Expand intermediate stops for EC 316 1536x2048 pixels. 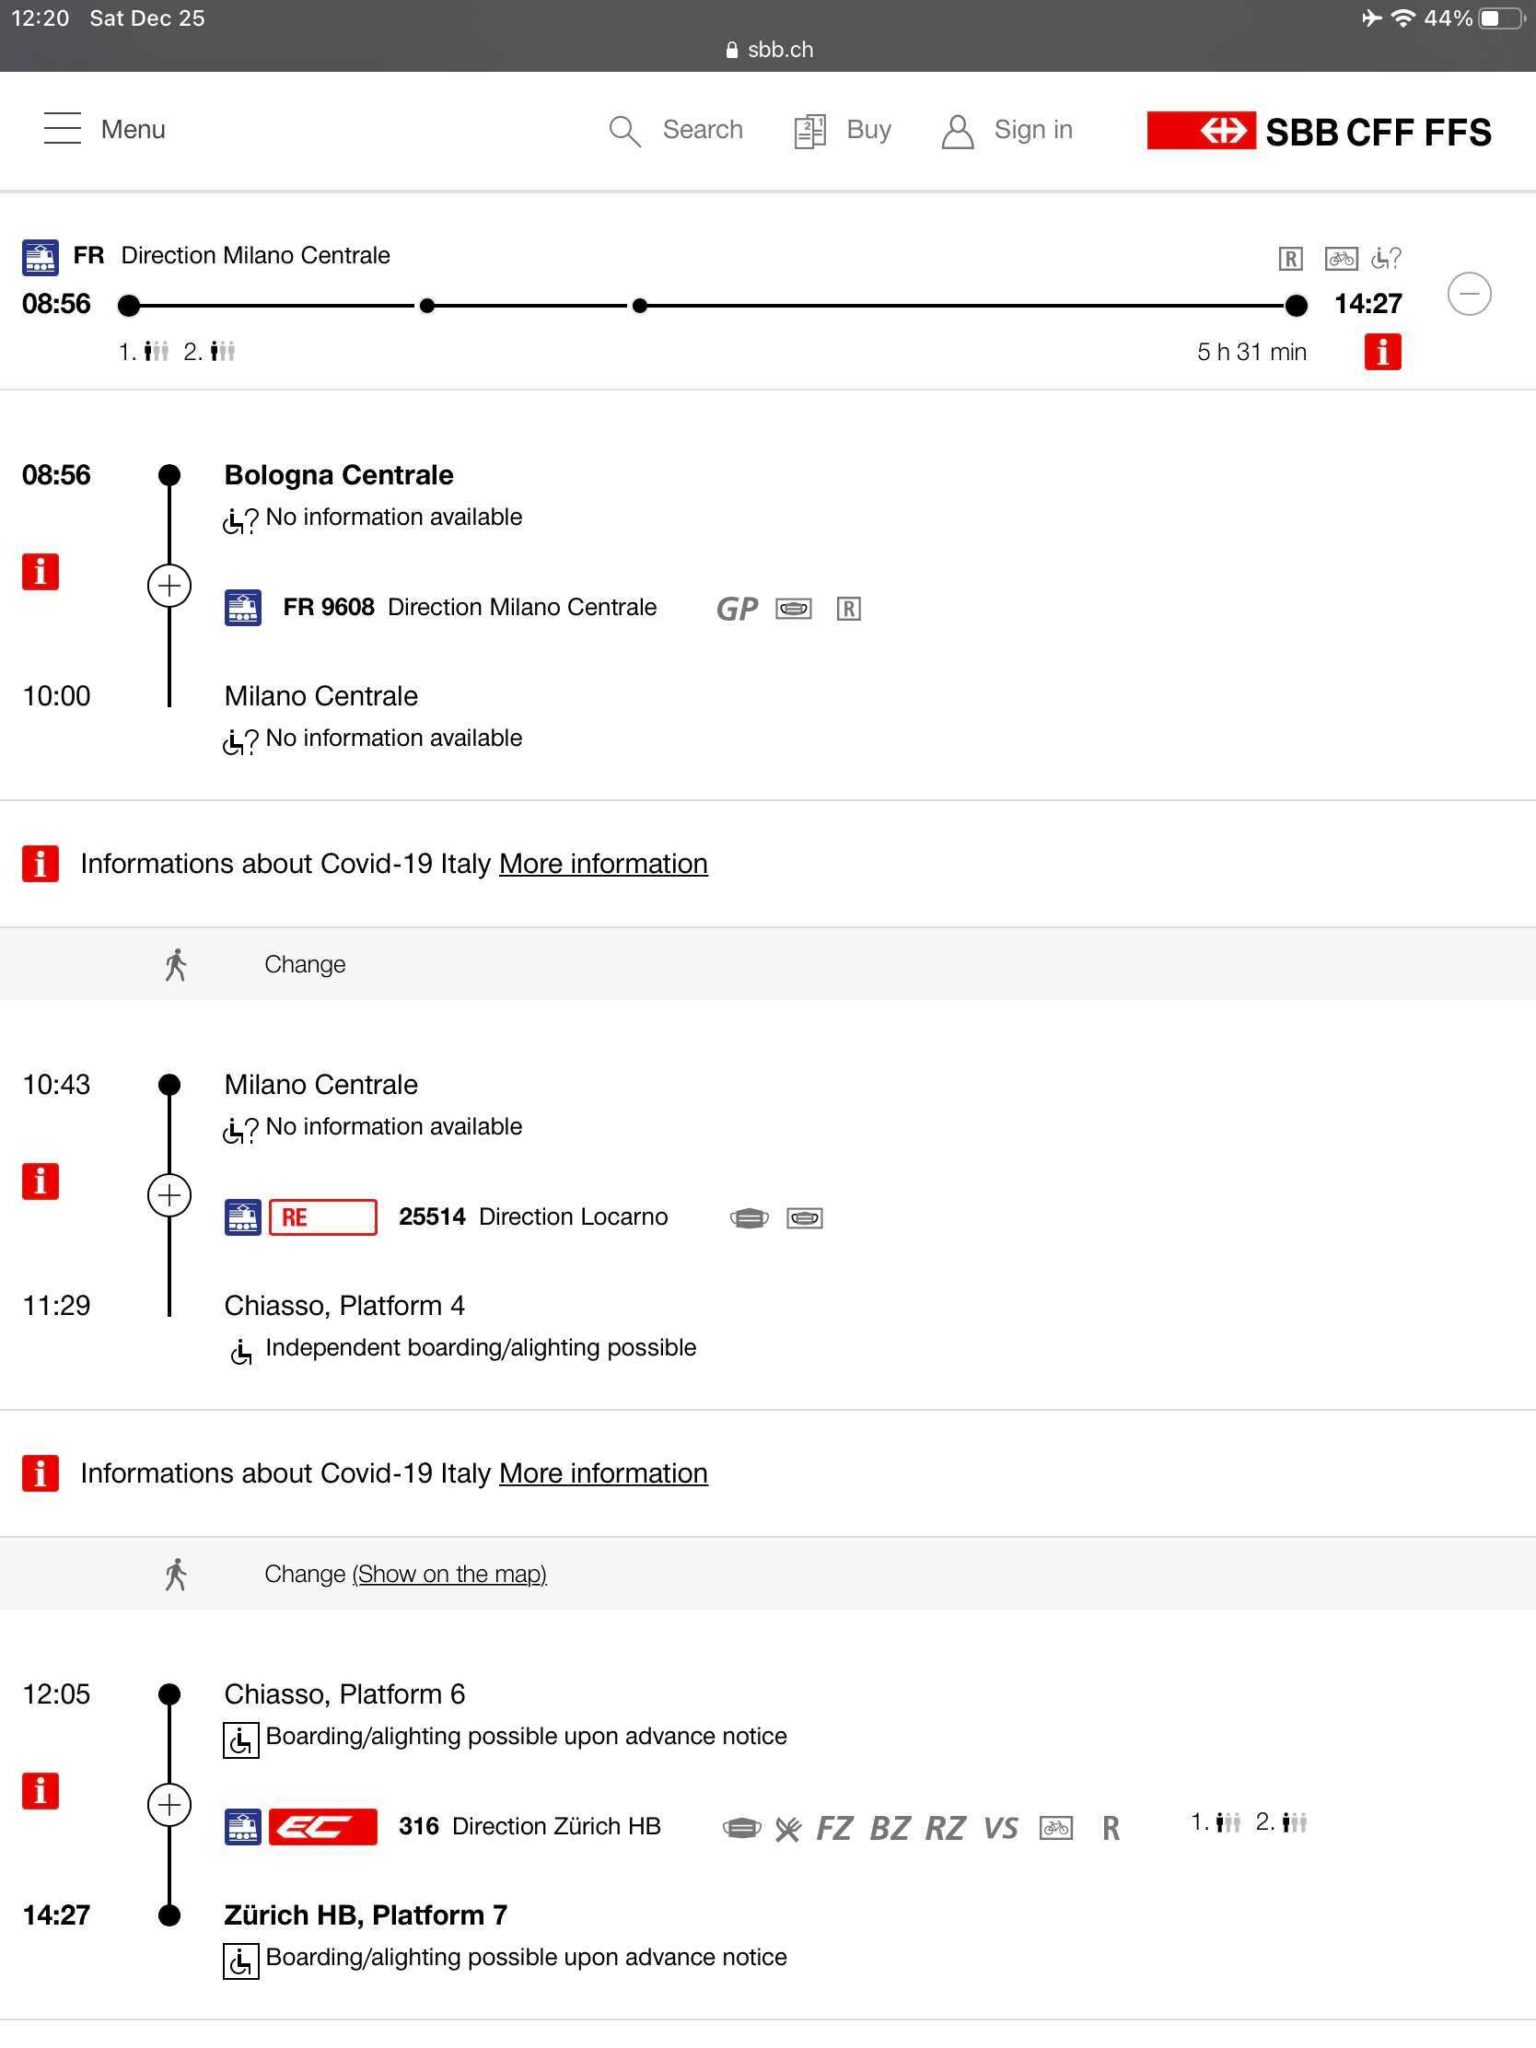(x=169, y=1805)
